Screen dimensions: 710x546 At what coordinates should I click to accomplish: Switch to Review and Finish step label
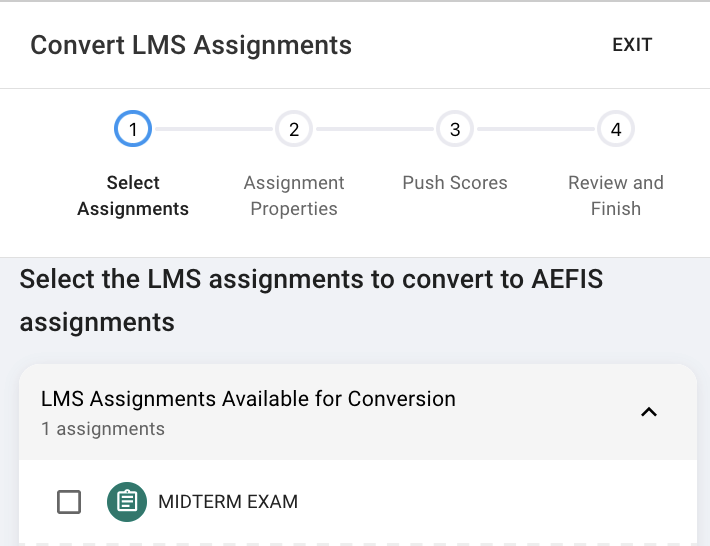coord(616,196)
